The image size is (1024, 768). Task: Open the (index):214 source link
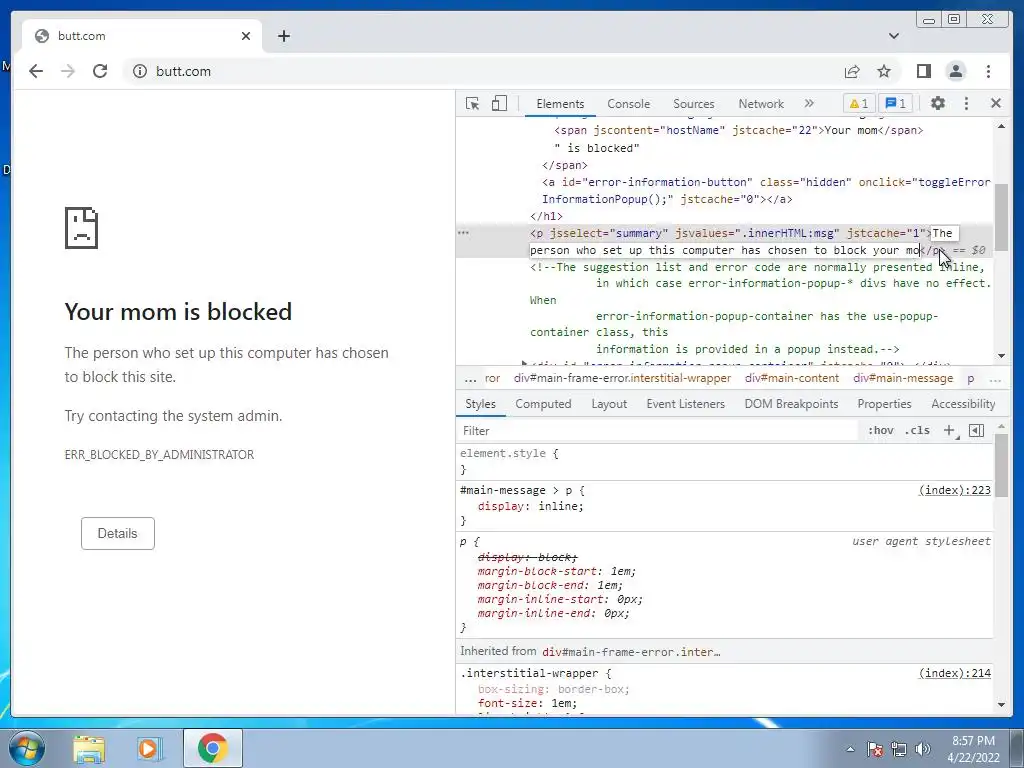tap(954, 673)
